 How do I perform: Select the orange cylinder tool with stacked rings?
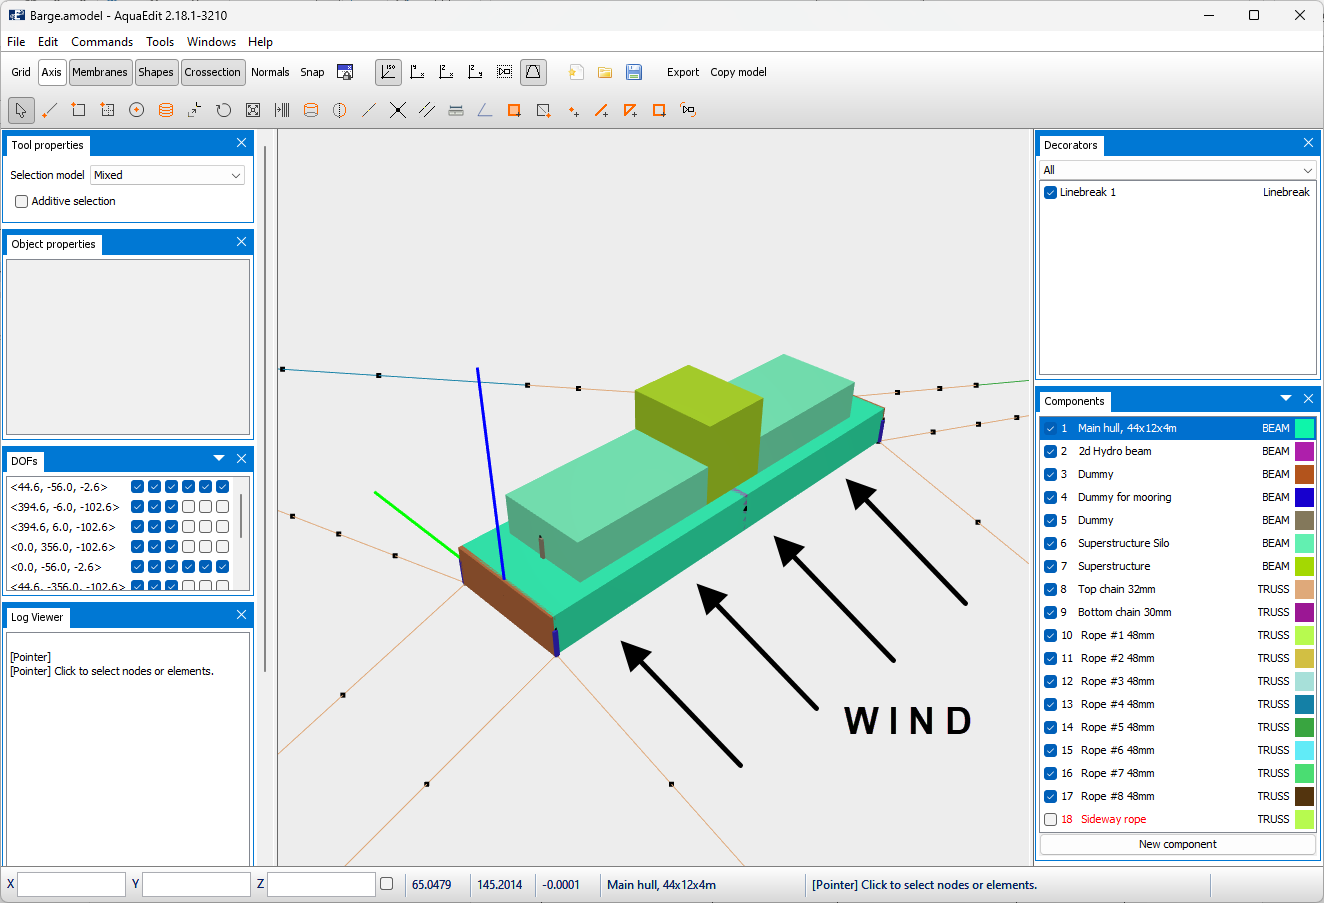[x=166, y=110]
